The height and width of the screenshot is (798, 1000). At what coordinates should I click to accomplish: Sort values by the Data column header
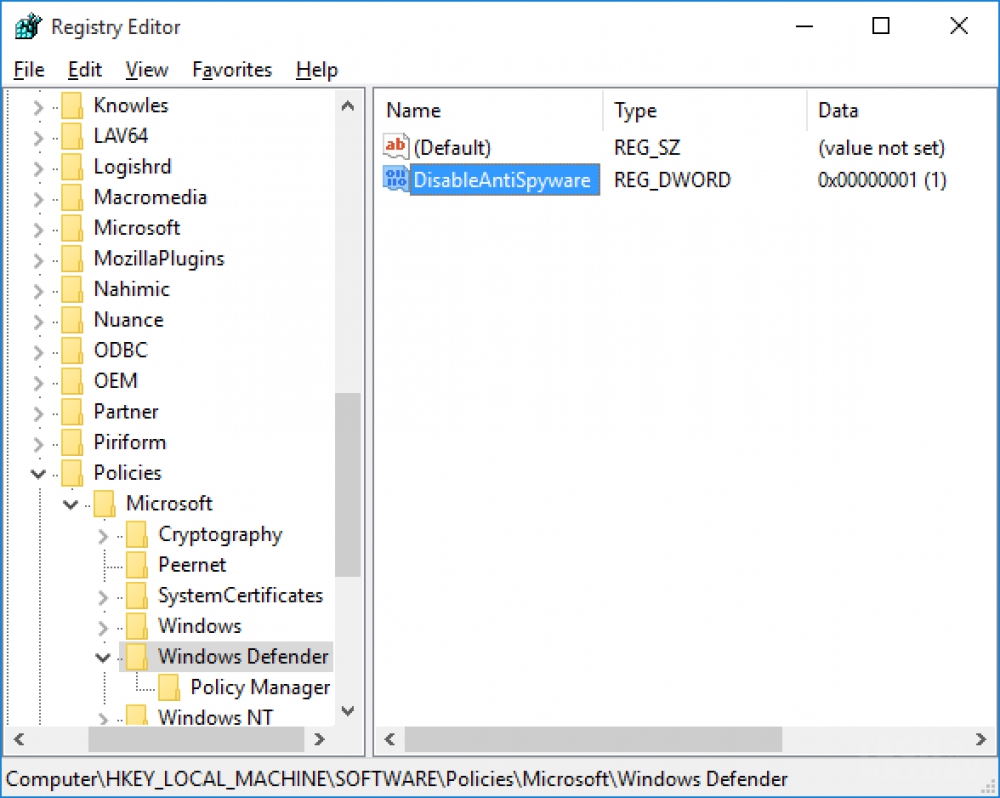point(902,110)
